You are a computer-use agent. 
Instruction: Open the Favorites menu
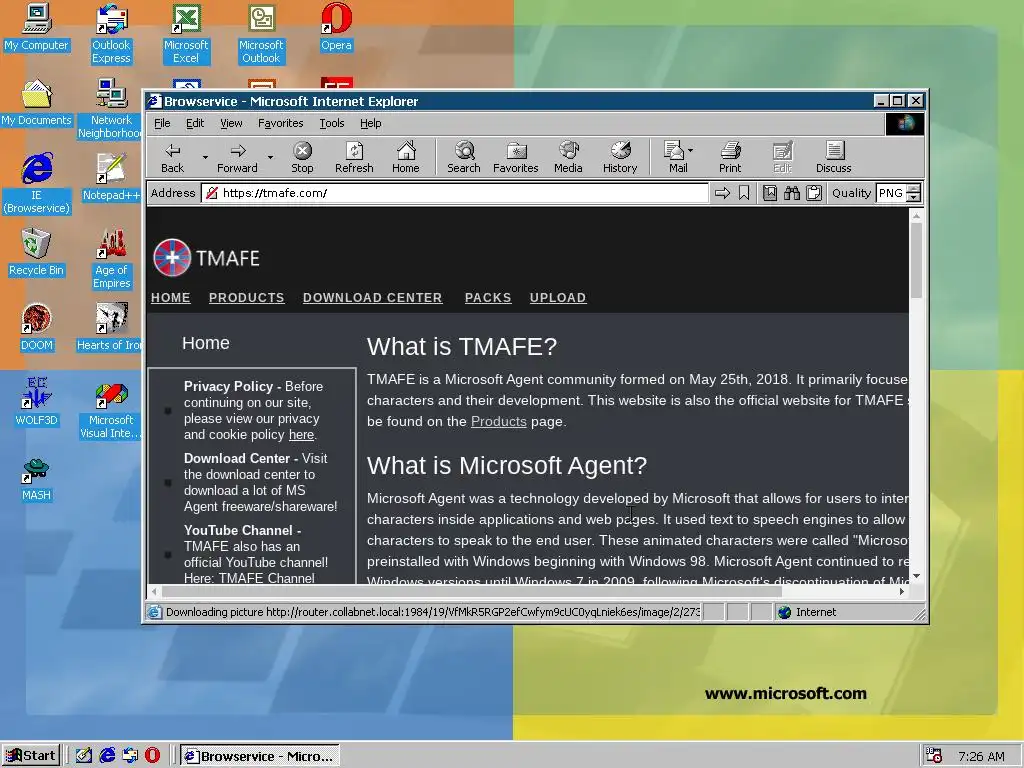click(281, 123)
